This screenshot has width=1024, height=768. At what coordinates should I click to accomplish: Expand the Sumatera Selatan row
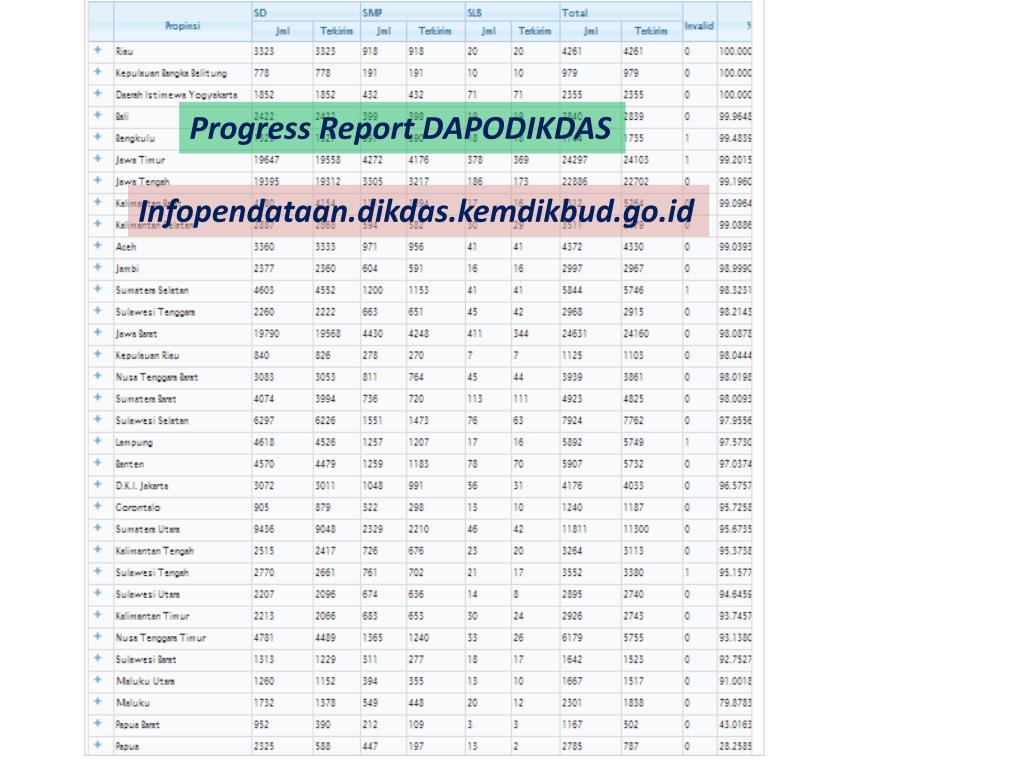98,289
